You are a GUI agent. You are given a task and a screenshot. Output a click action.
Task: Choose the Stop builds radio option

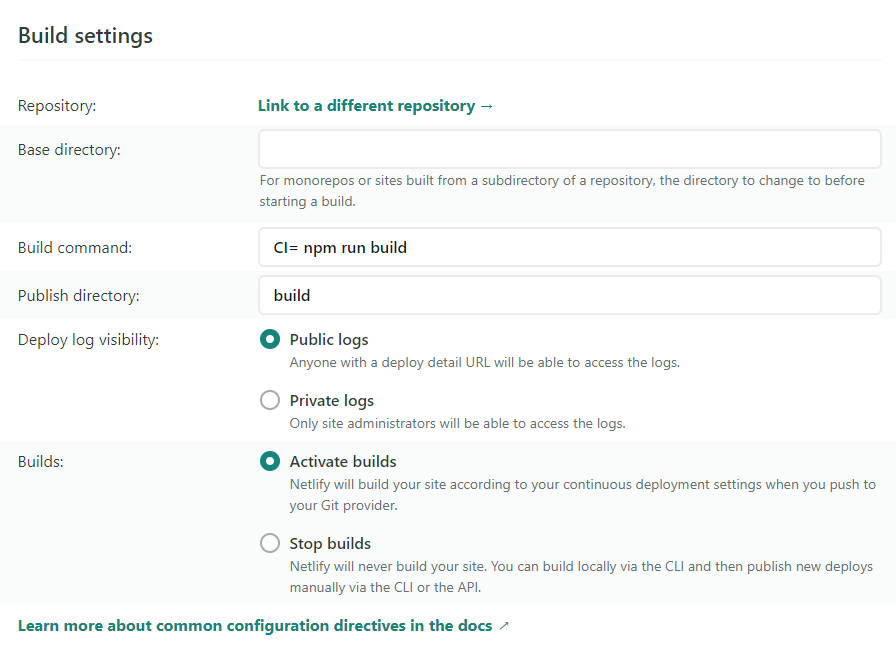click(x=270, y=544)
